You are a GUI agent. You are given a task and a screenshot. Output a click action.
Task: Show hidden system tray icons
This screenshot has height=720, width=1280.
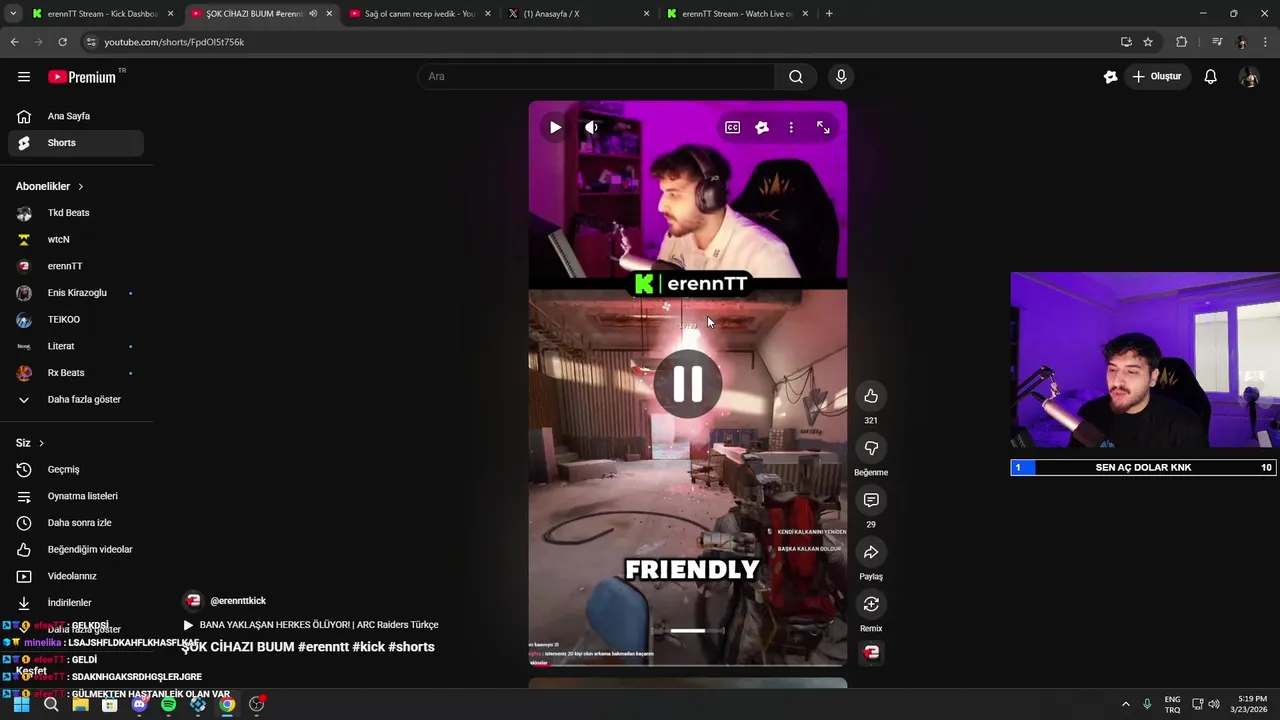click(1125, 704)
